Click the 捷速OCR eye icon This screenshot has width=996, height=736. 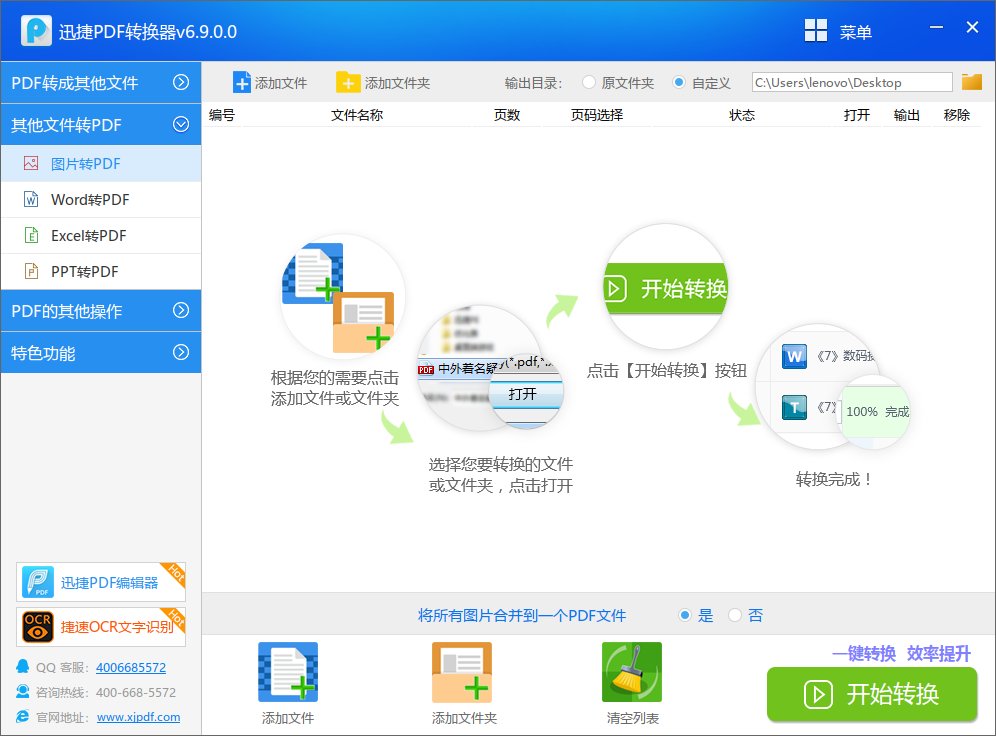pos(37,627)
